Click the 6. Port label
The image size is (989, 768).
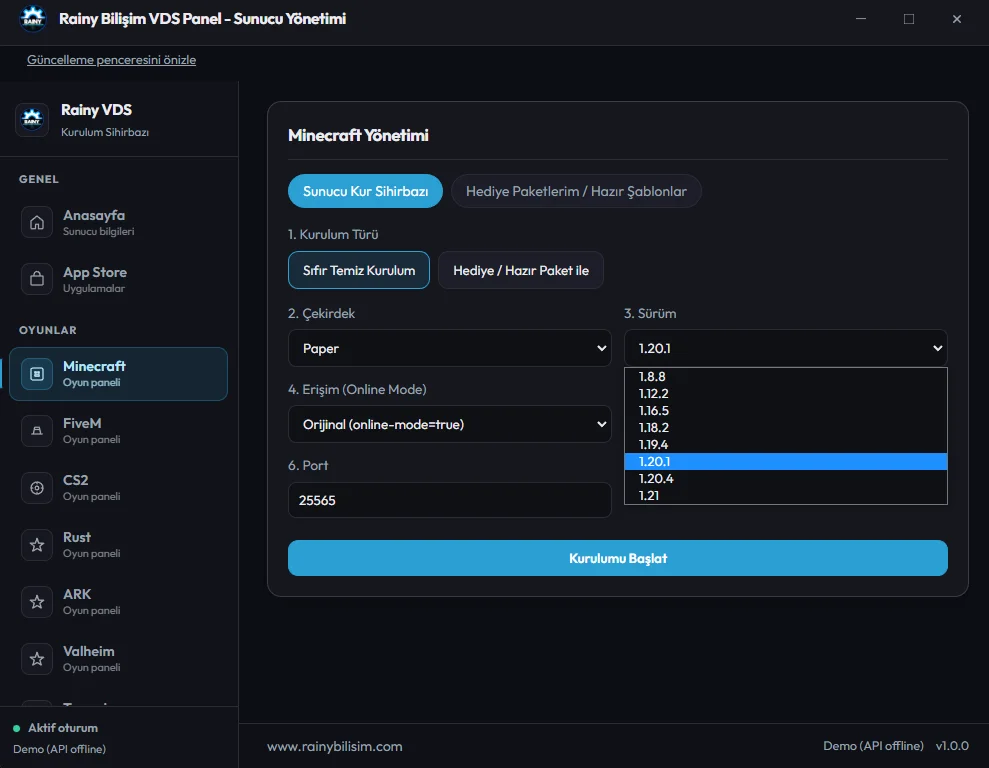[308, 465]
